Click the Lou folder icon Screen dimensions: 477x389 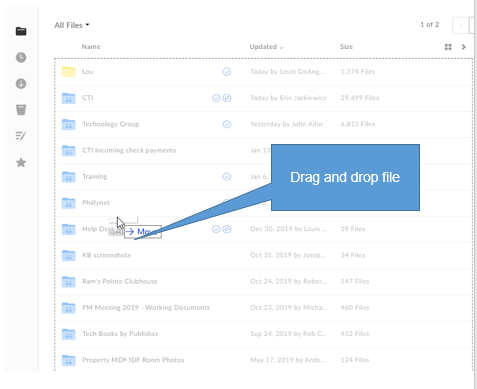(x=69, y=72)
